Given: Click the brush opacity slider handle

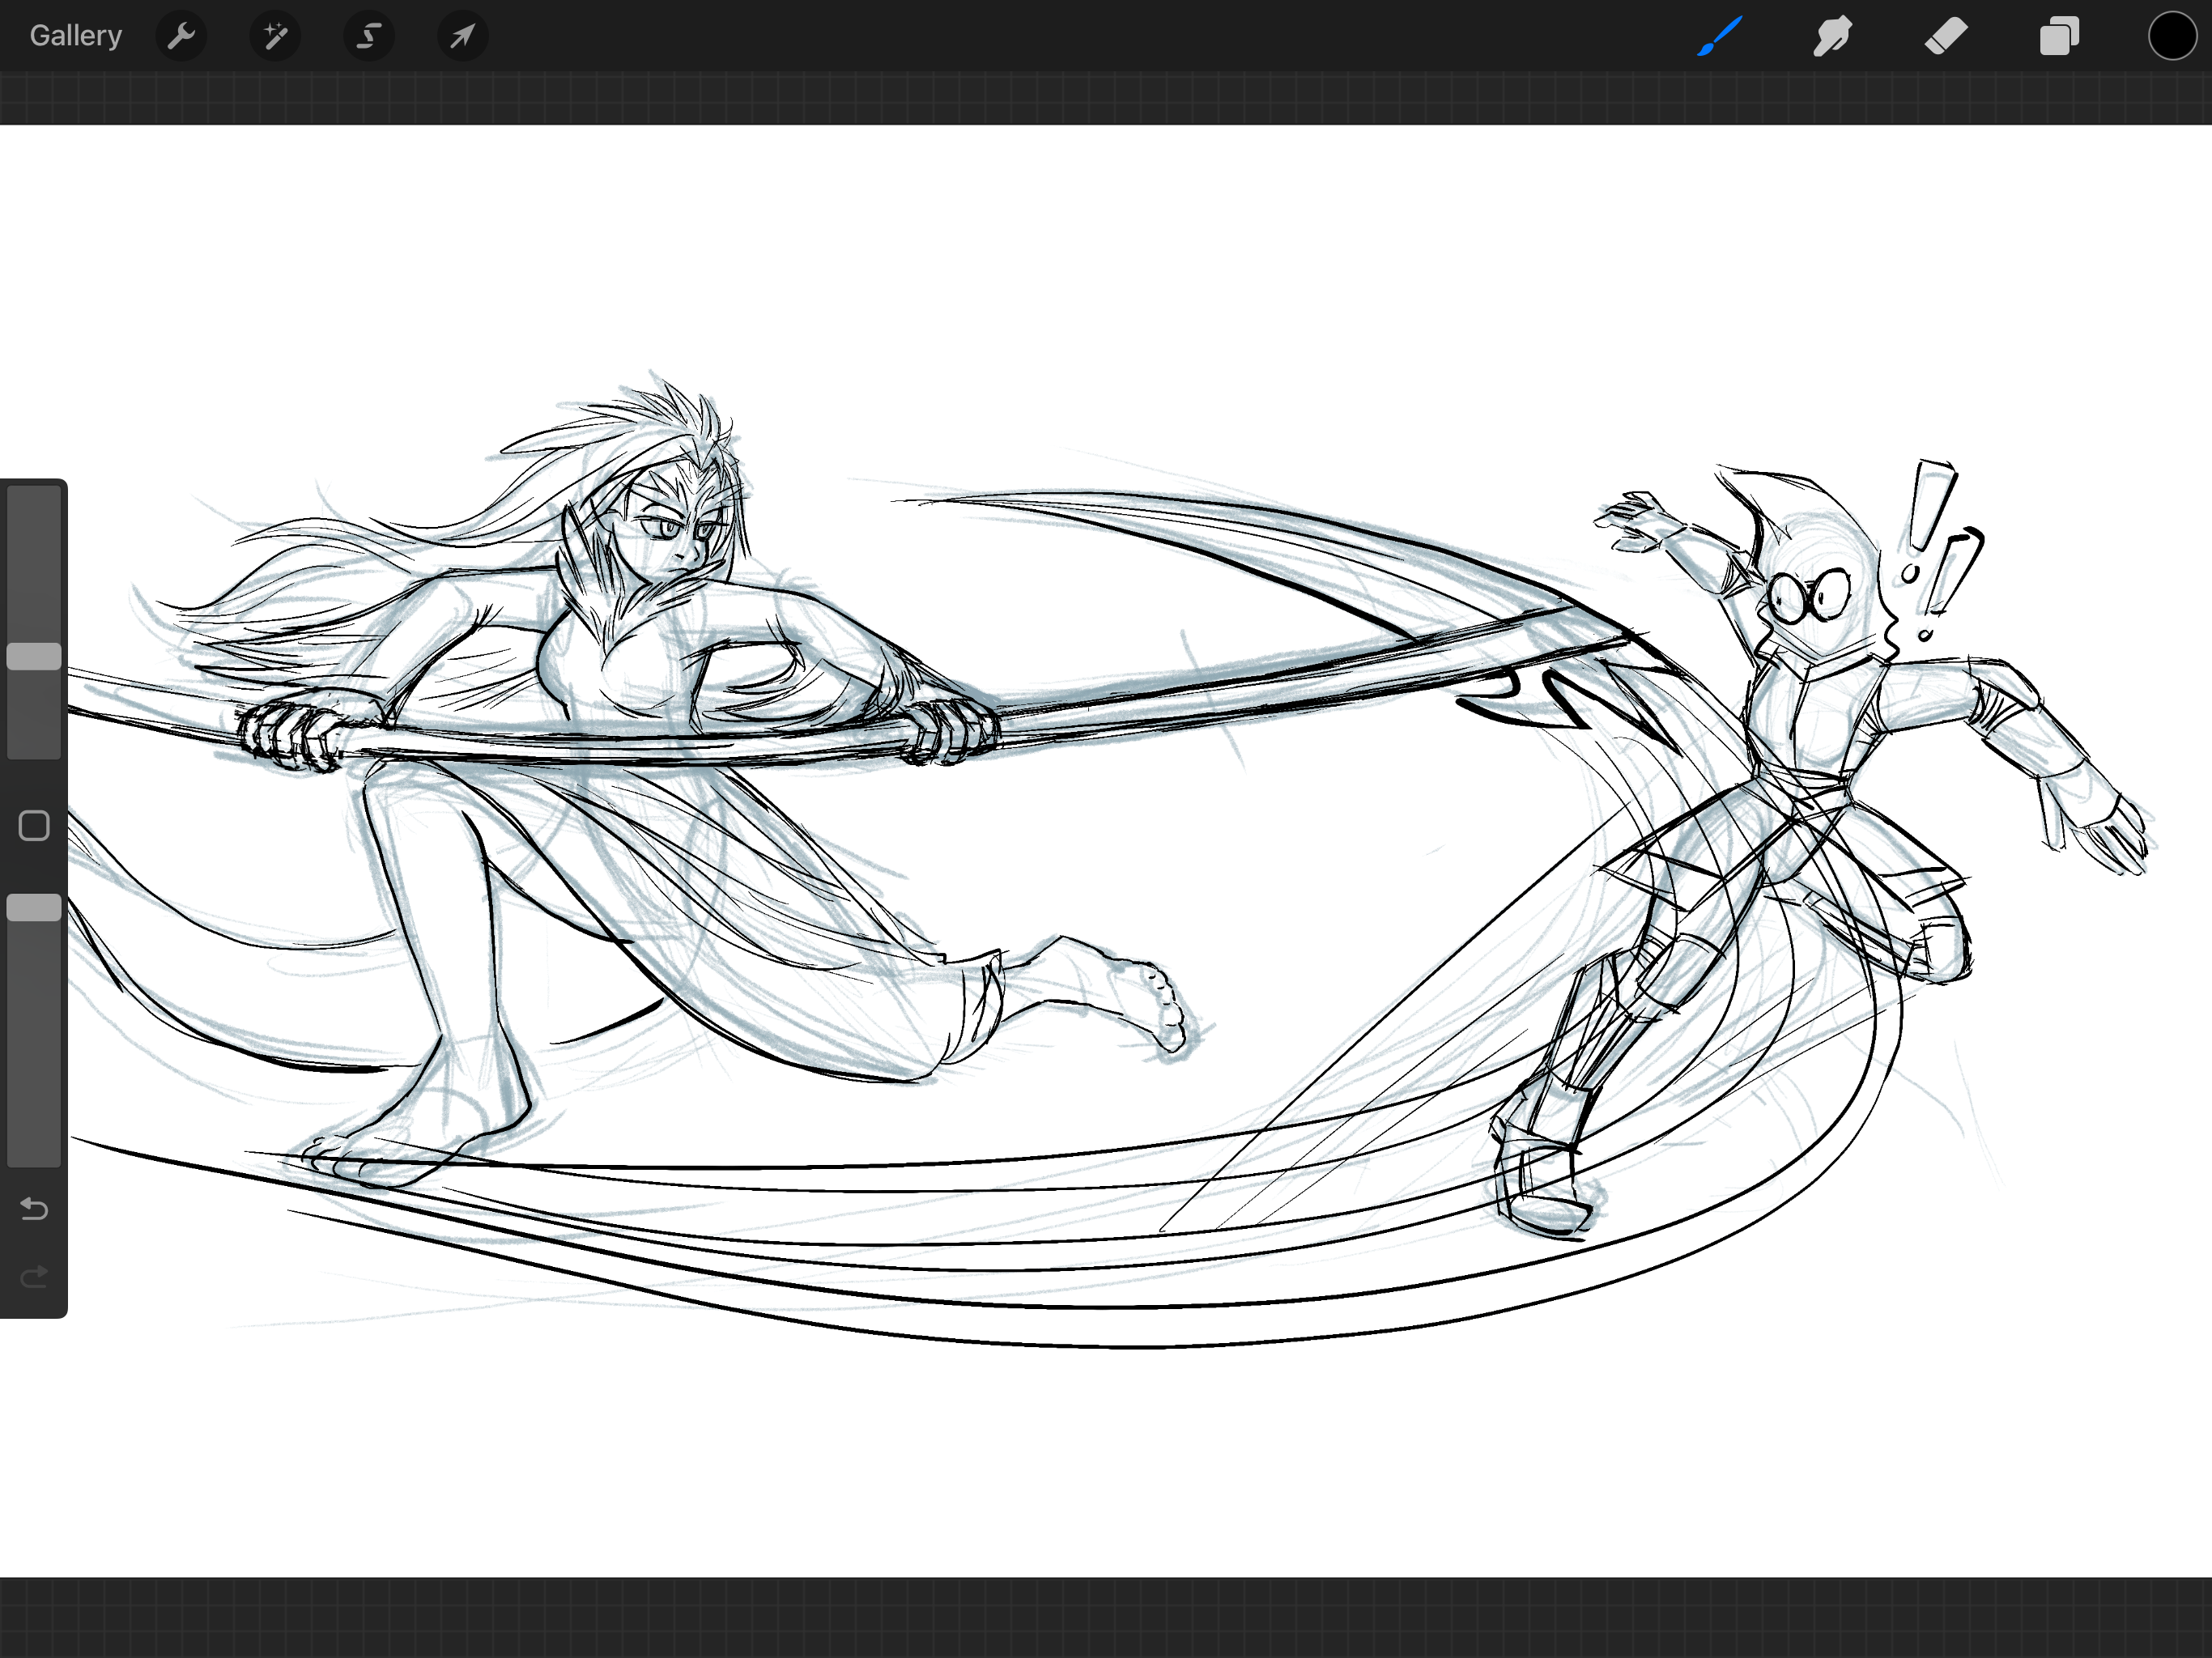Looking at the screenshot, I should click(x=34, y=907).
